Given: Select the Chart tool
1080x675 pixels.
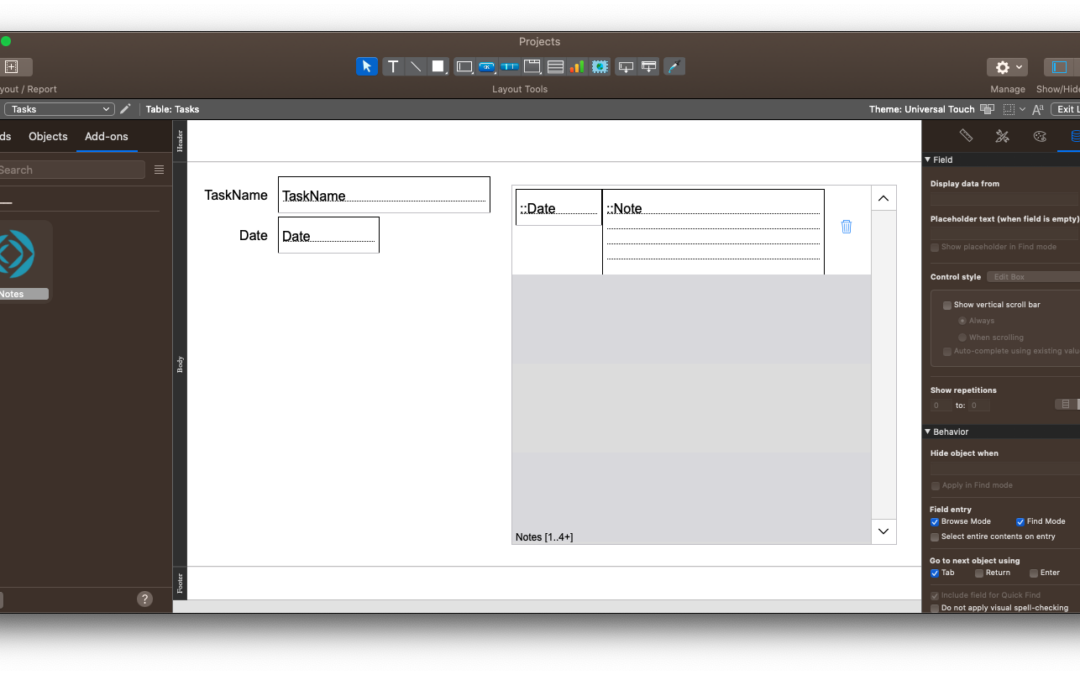Looking at the screenshot, I should [x=577, y=67].
